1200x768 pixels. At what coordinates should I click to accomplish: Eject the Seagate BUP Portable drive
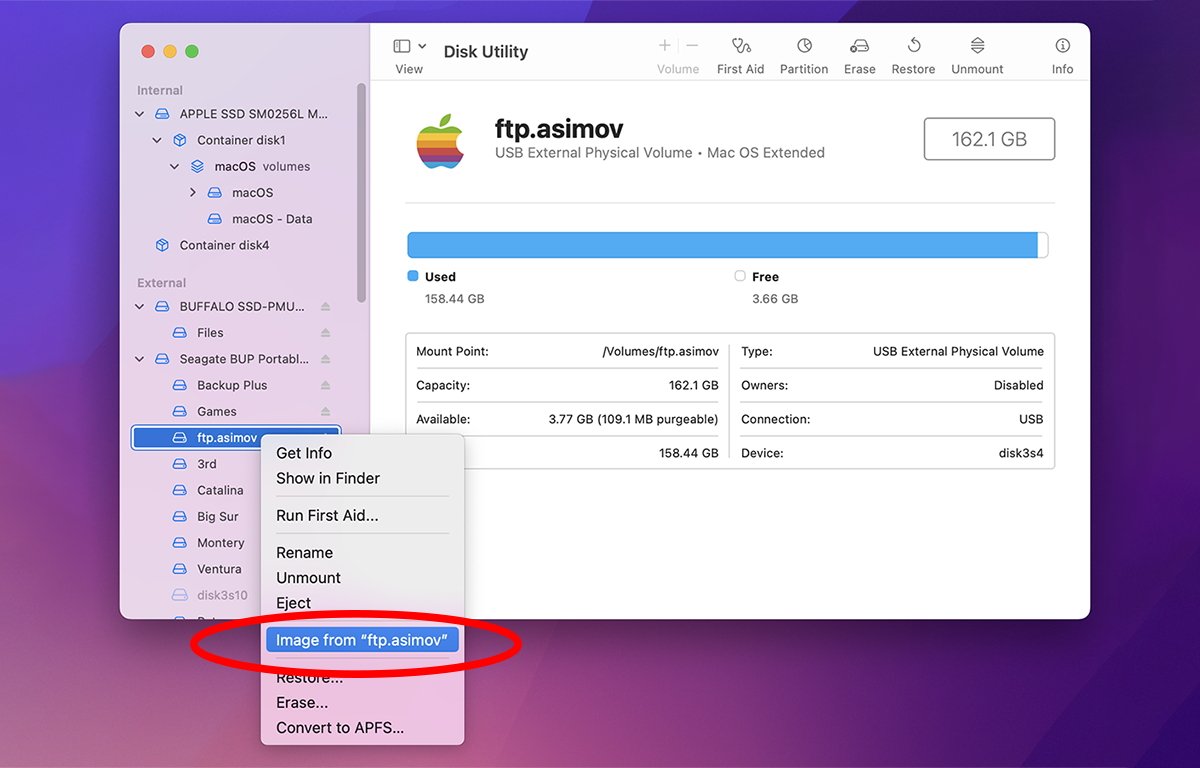point(325,359)
